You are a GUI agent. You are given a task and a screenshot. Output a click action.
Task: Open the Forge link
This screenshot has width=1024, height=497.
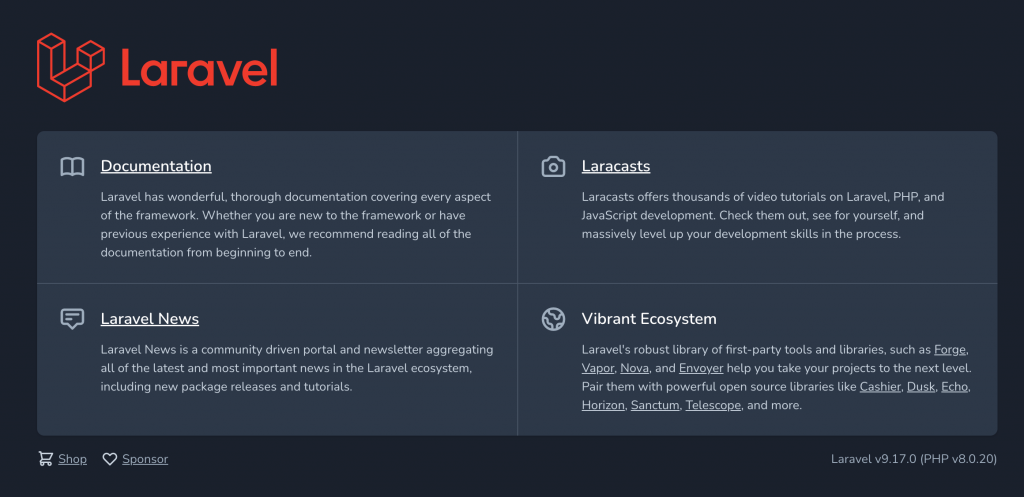(950, 350)
